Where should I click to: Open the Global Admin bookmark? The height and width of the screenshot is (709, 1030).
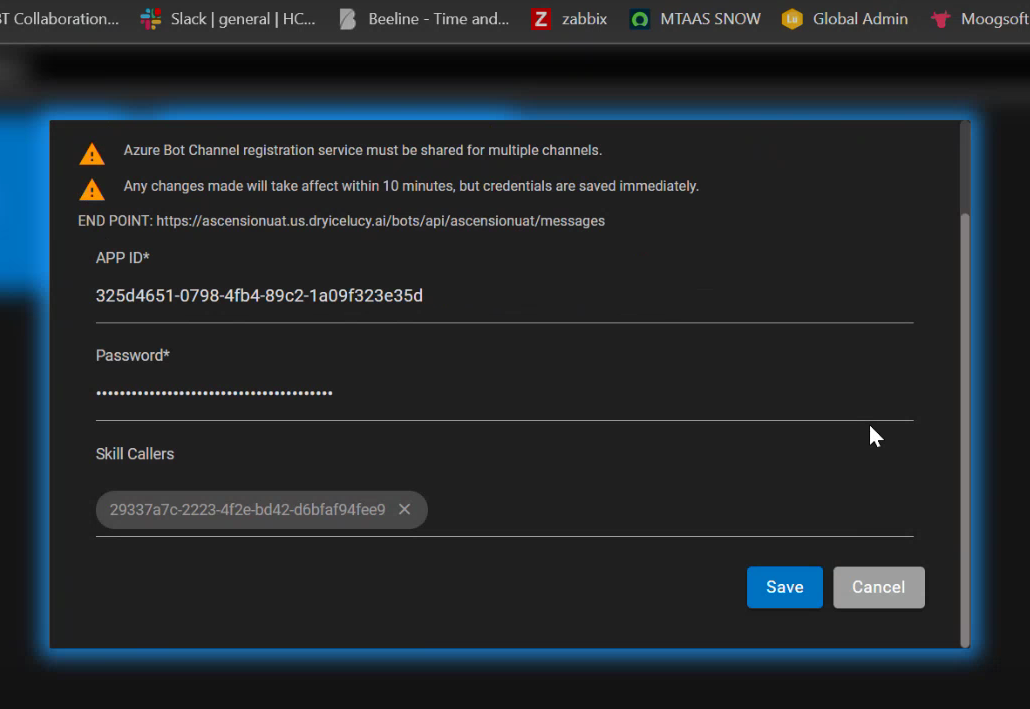(845, 19)
